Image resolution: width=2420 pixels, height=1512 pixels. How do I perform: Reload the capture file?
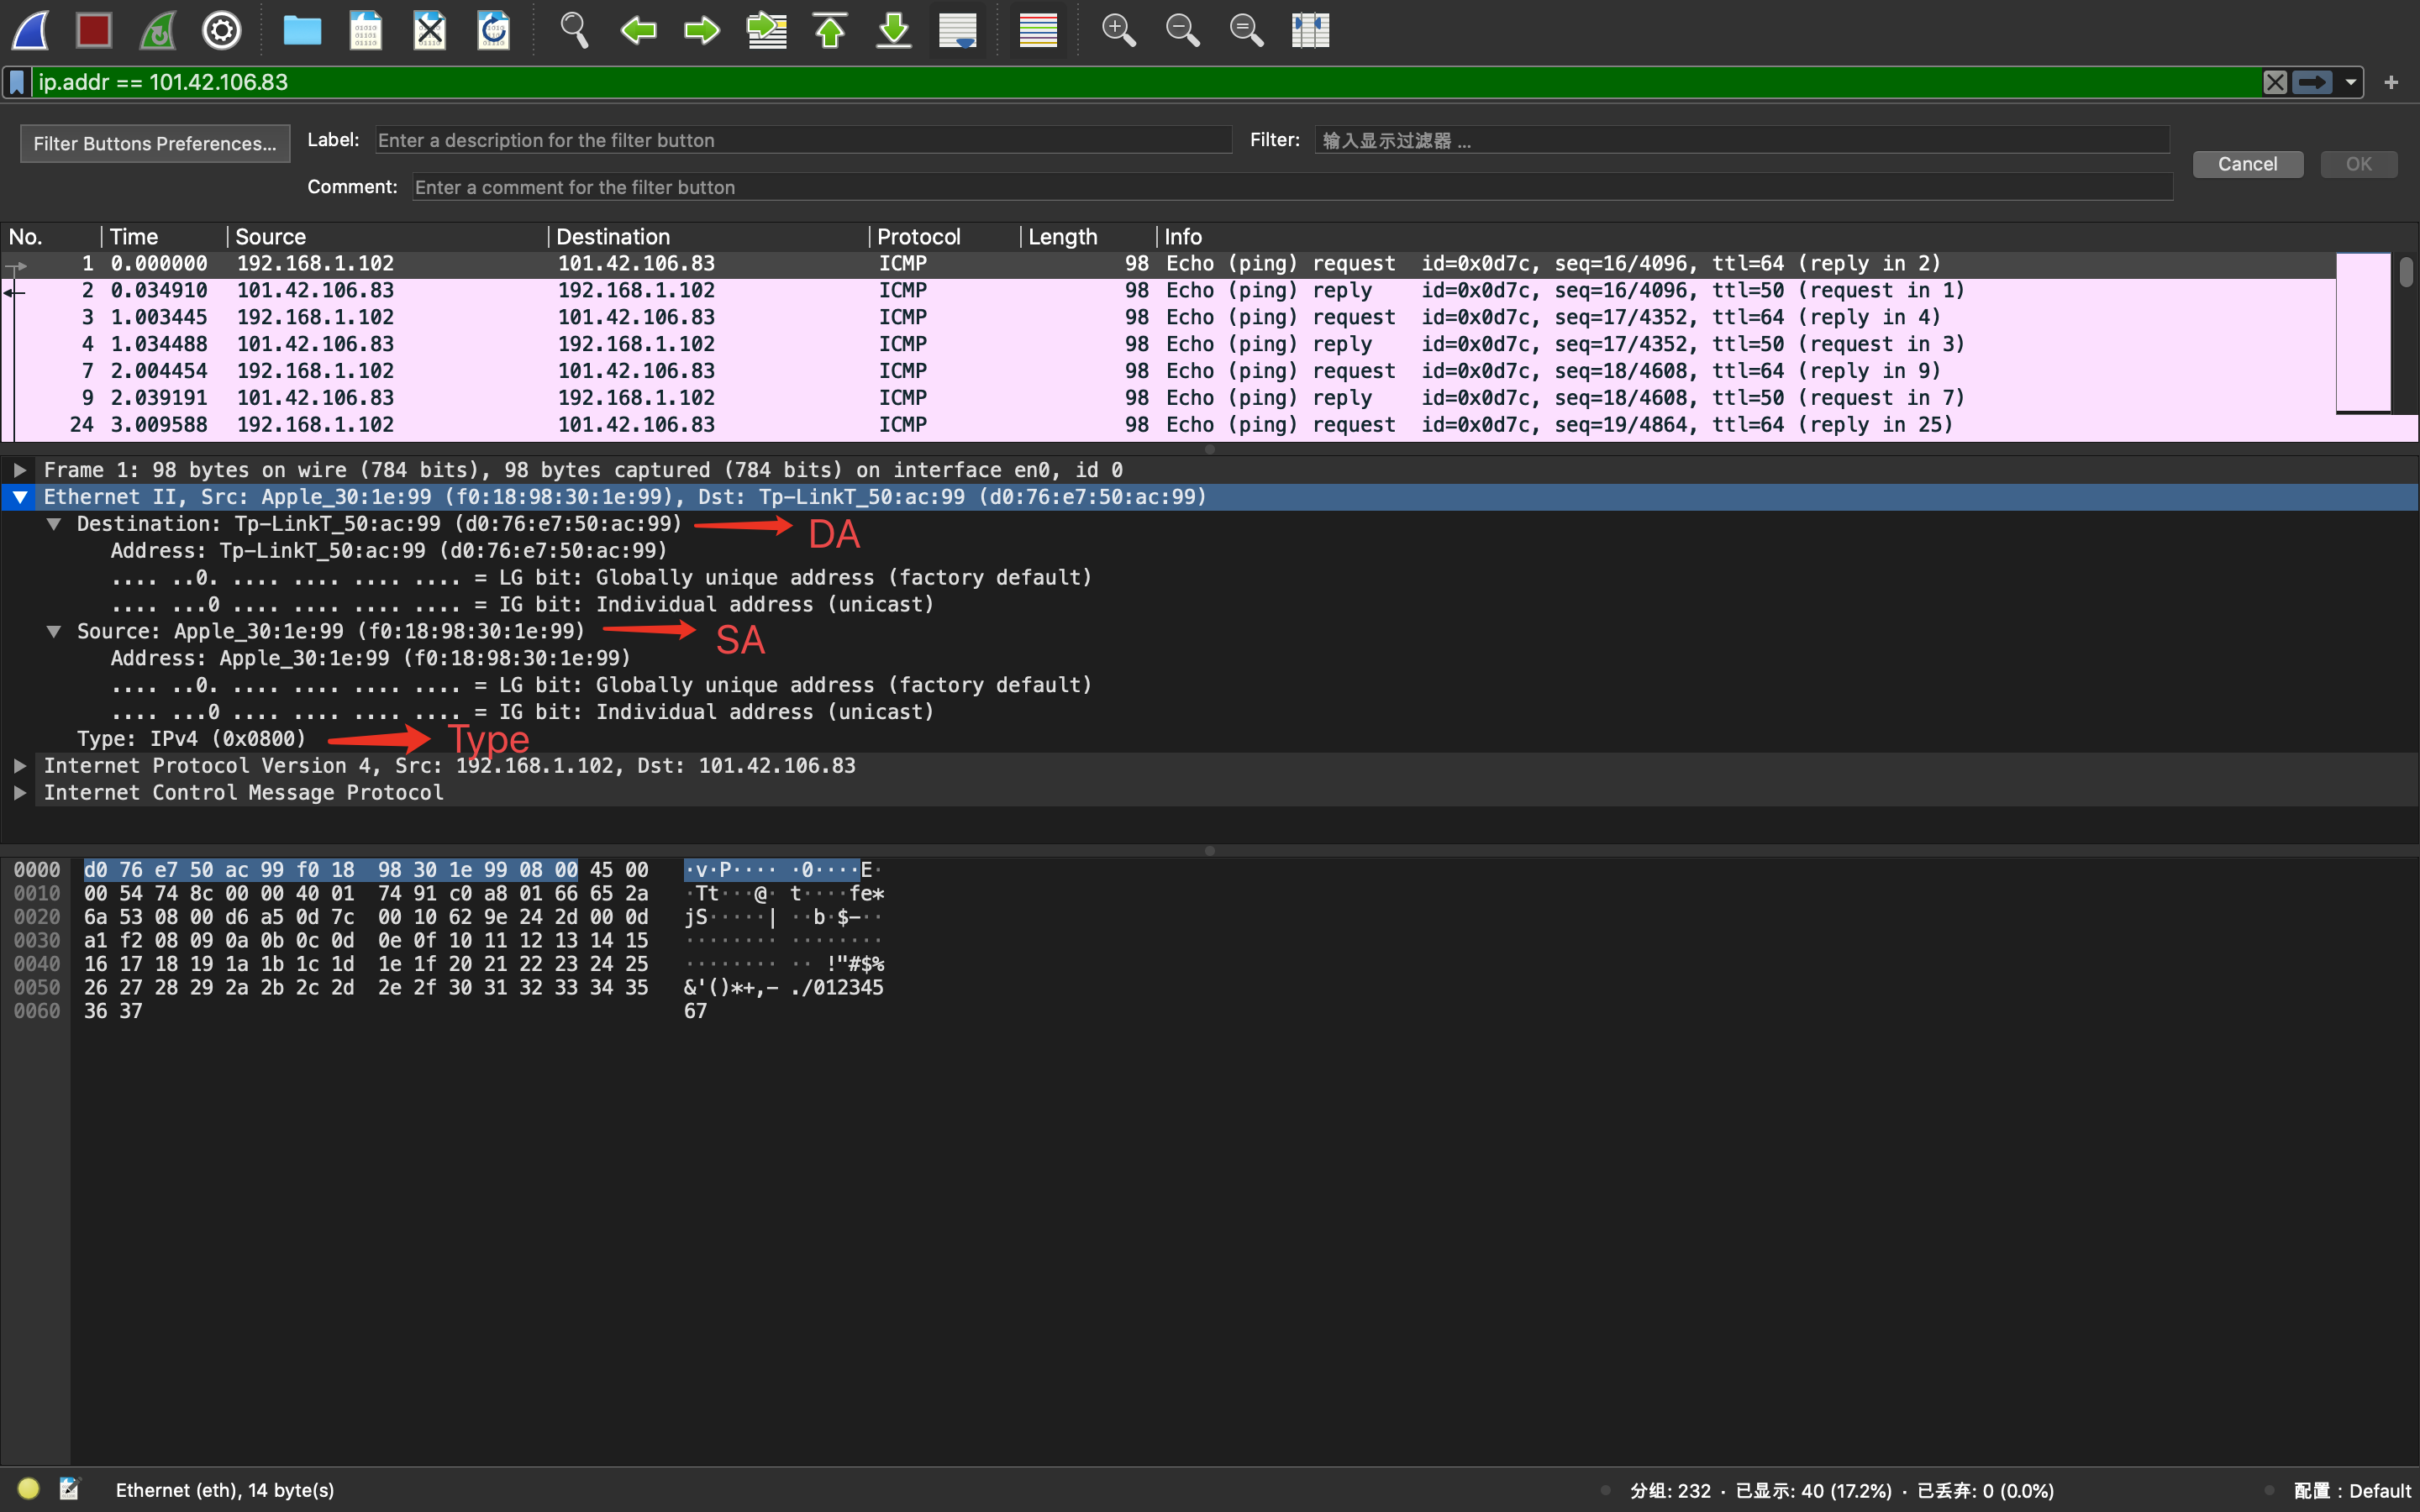click(494, 30)
